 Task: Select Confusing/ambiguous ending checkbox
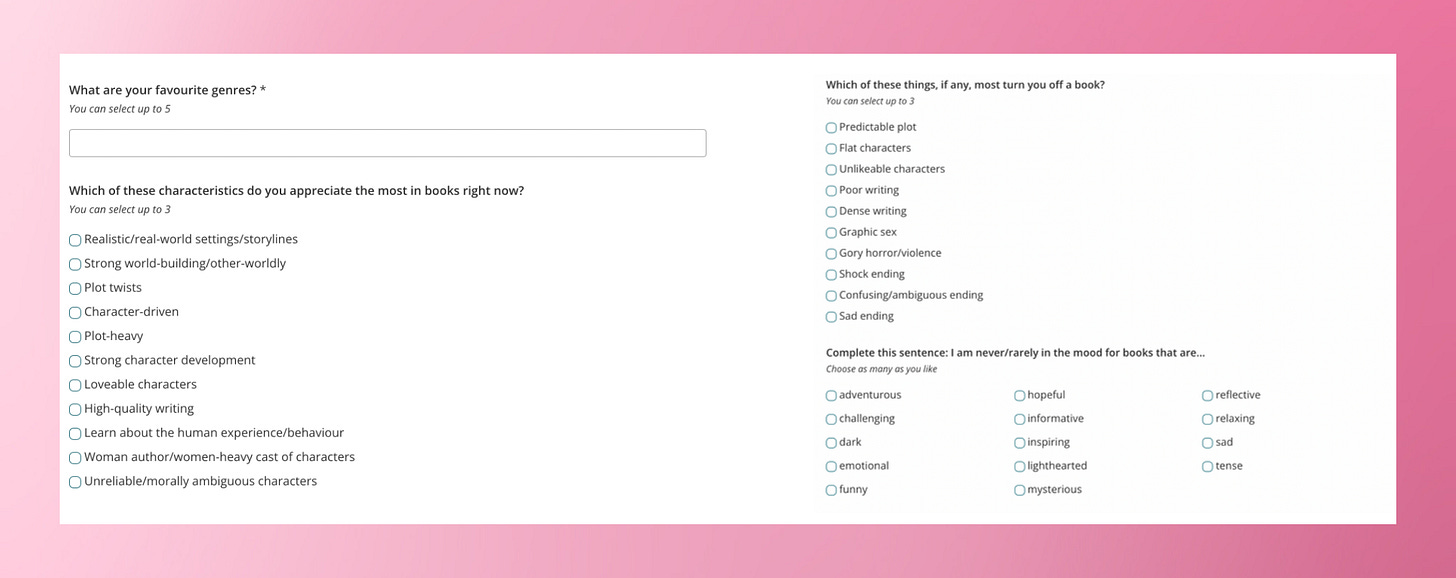[x=831, y=296]
